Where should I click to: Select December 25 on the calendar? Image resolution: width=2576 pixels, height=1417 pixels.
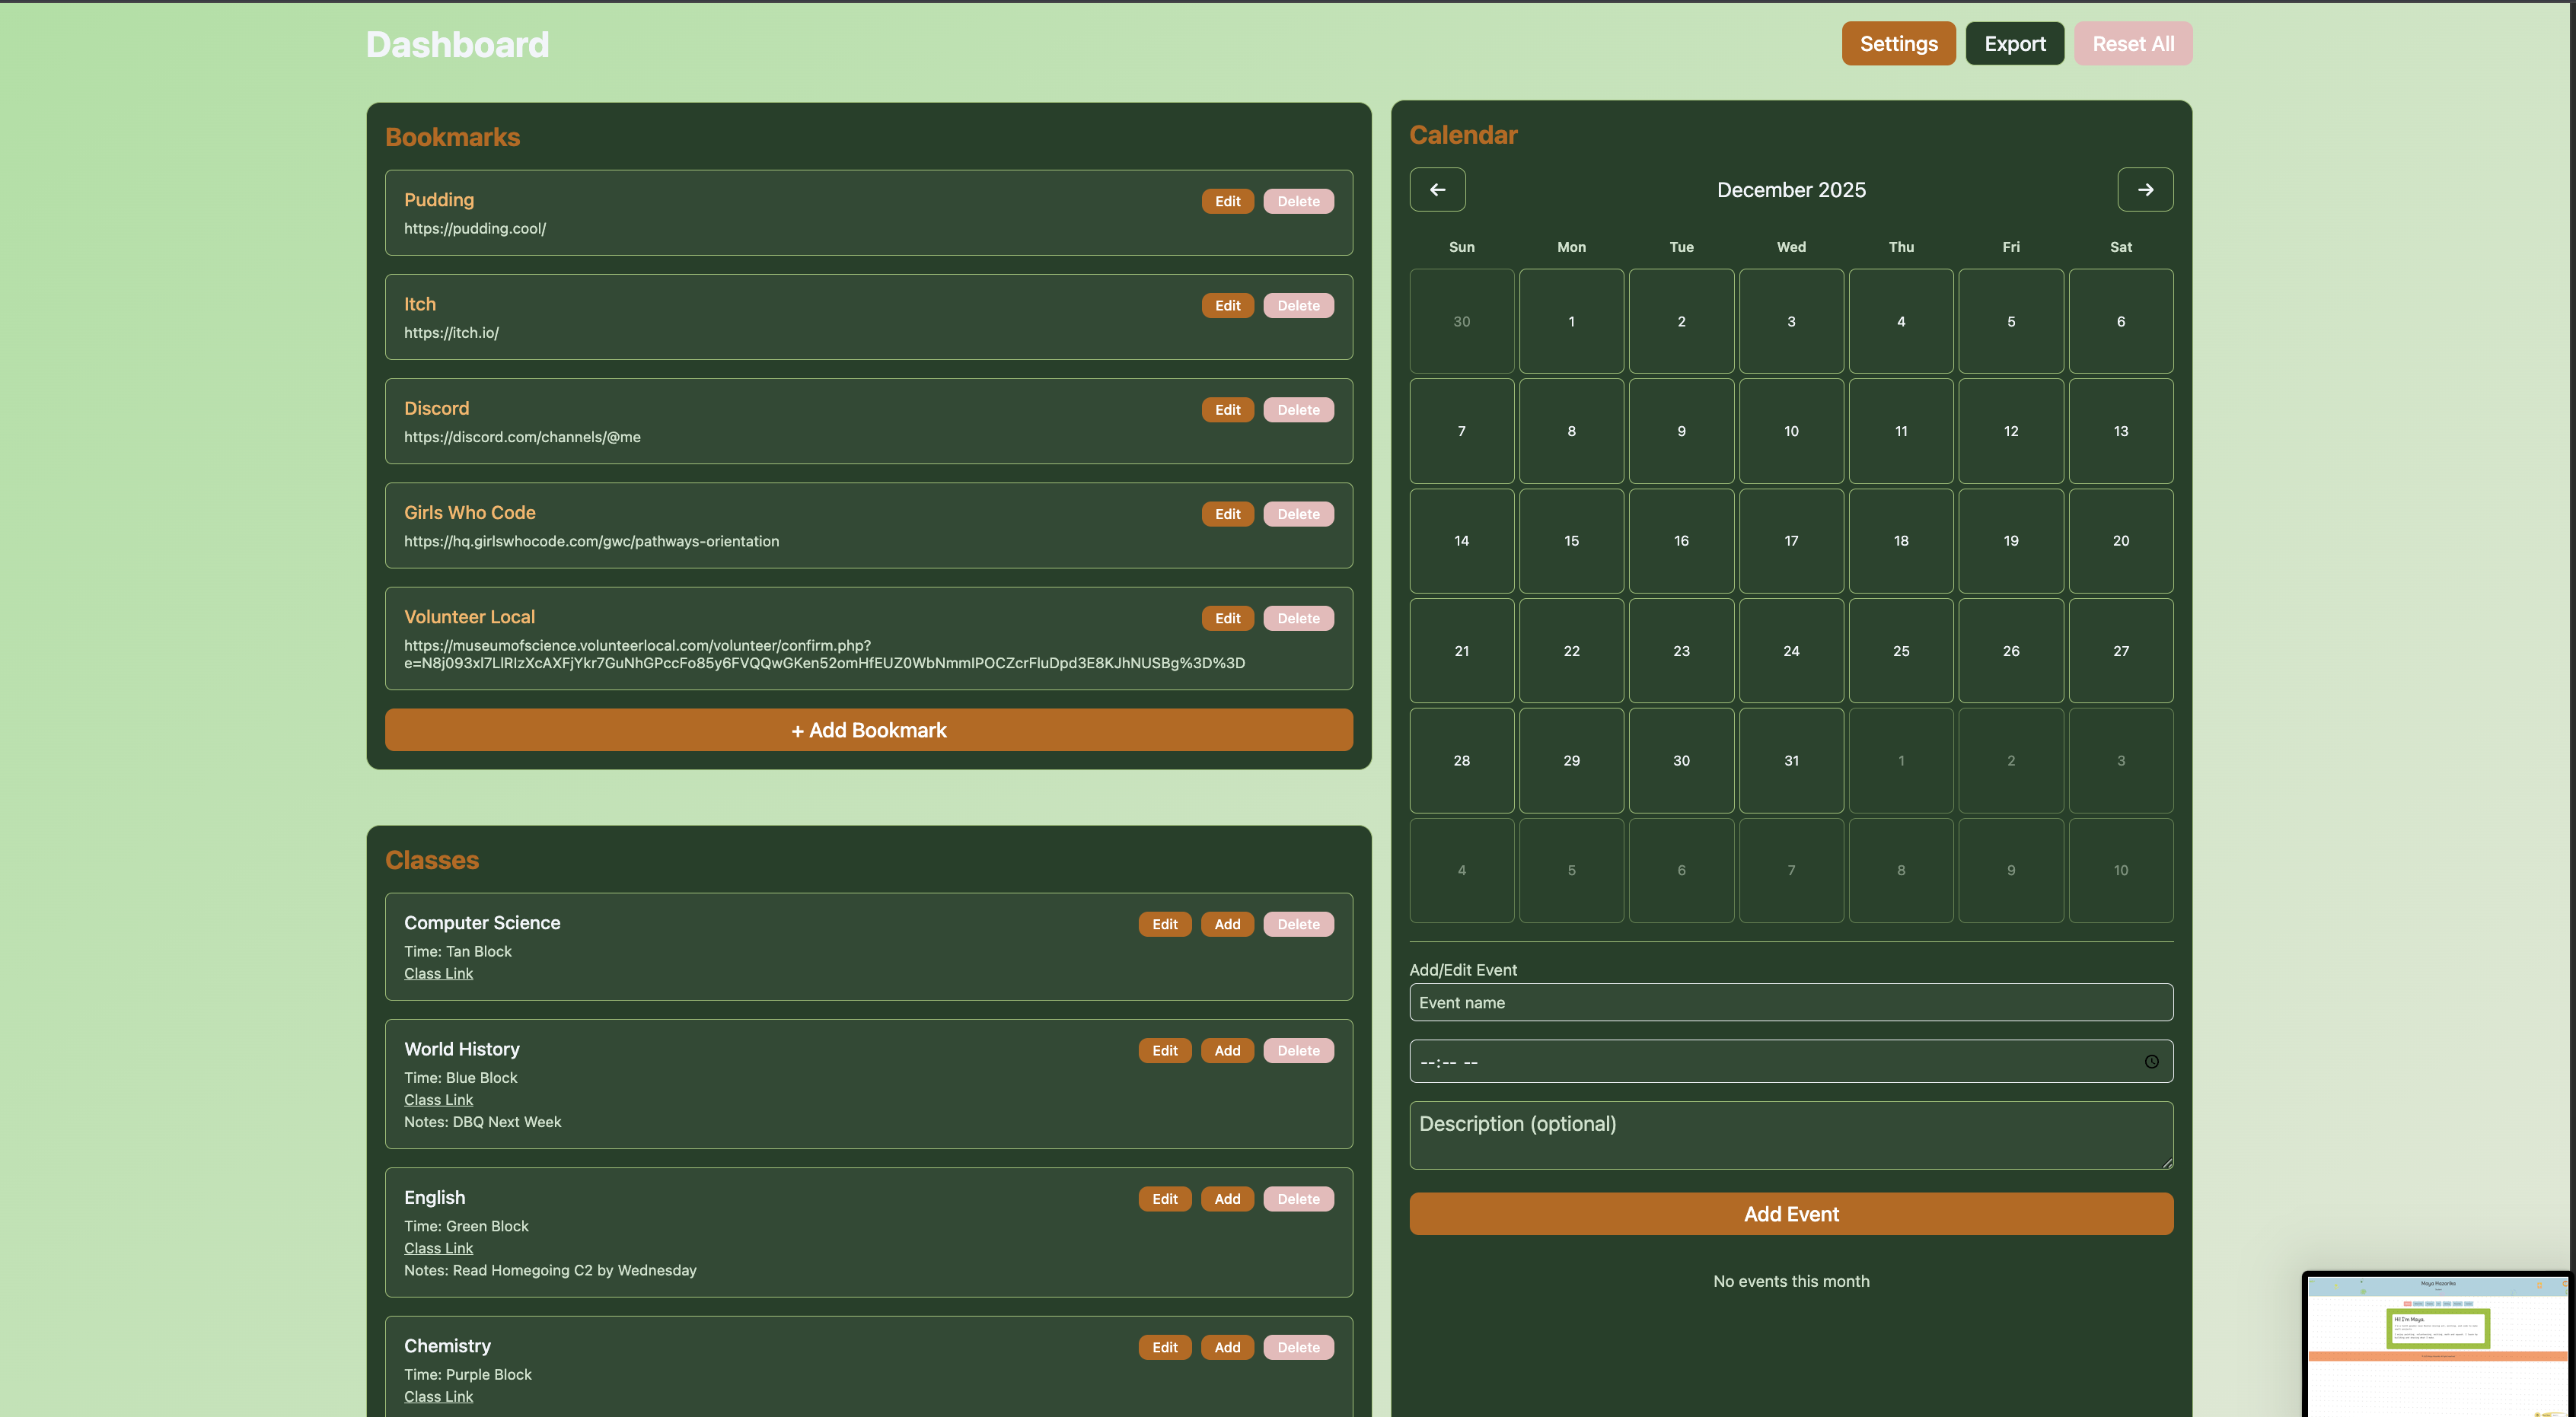pyautogui.click(x=1900, y=650)
